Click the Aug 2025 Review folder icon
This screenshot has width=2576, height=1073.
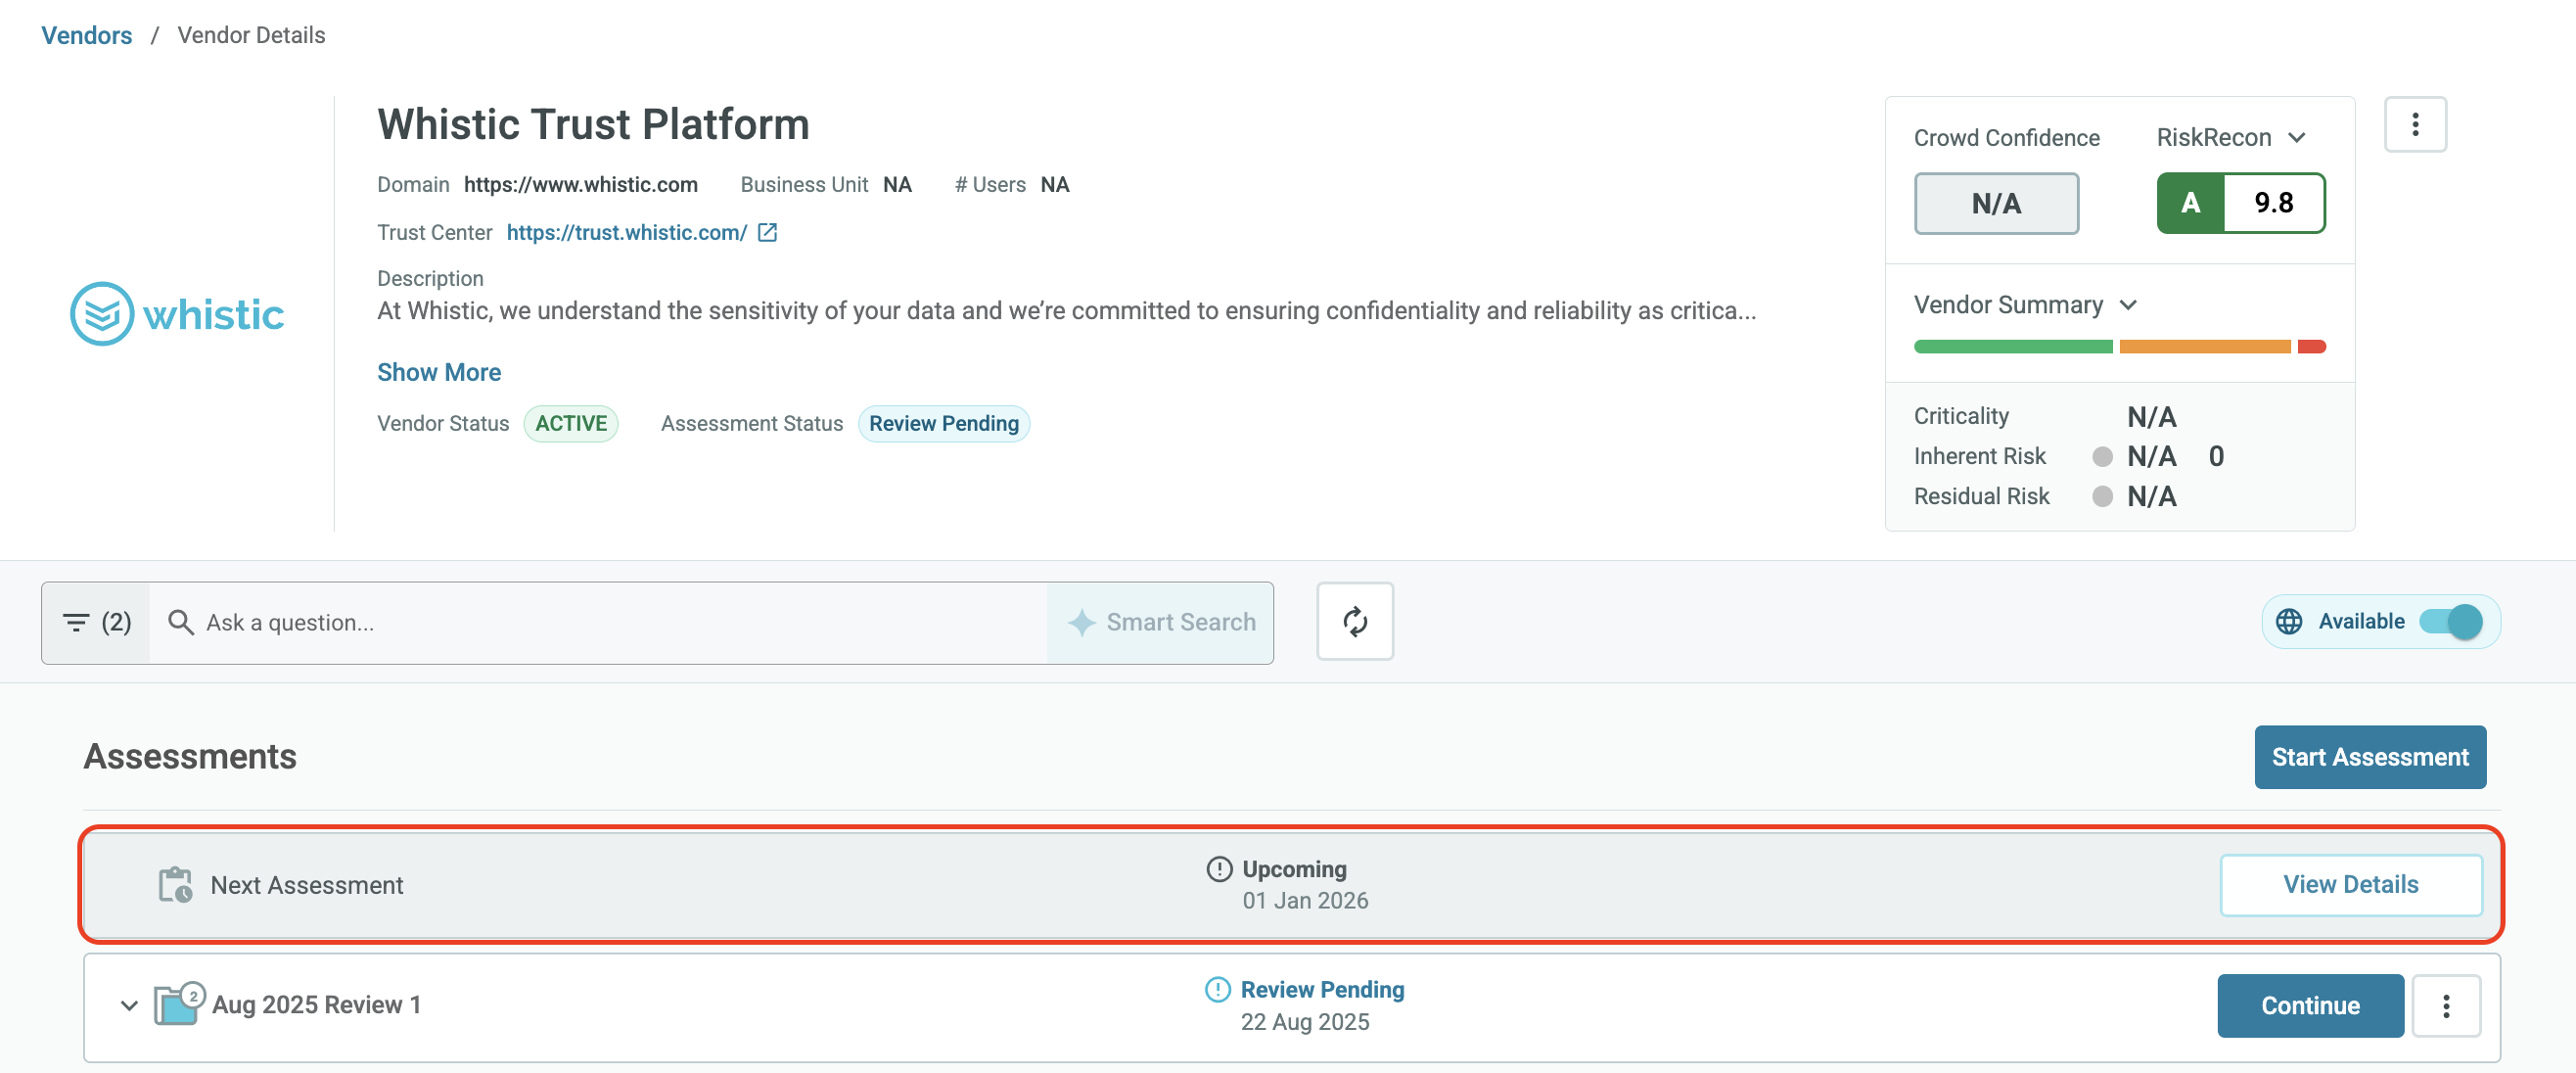179,1003
